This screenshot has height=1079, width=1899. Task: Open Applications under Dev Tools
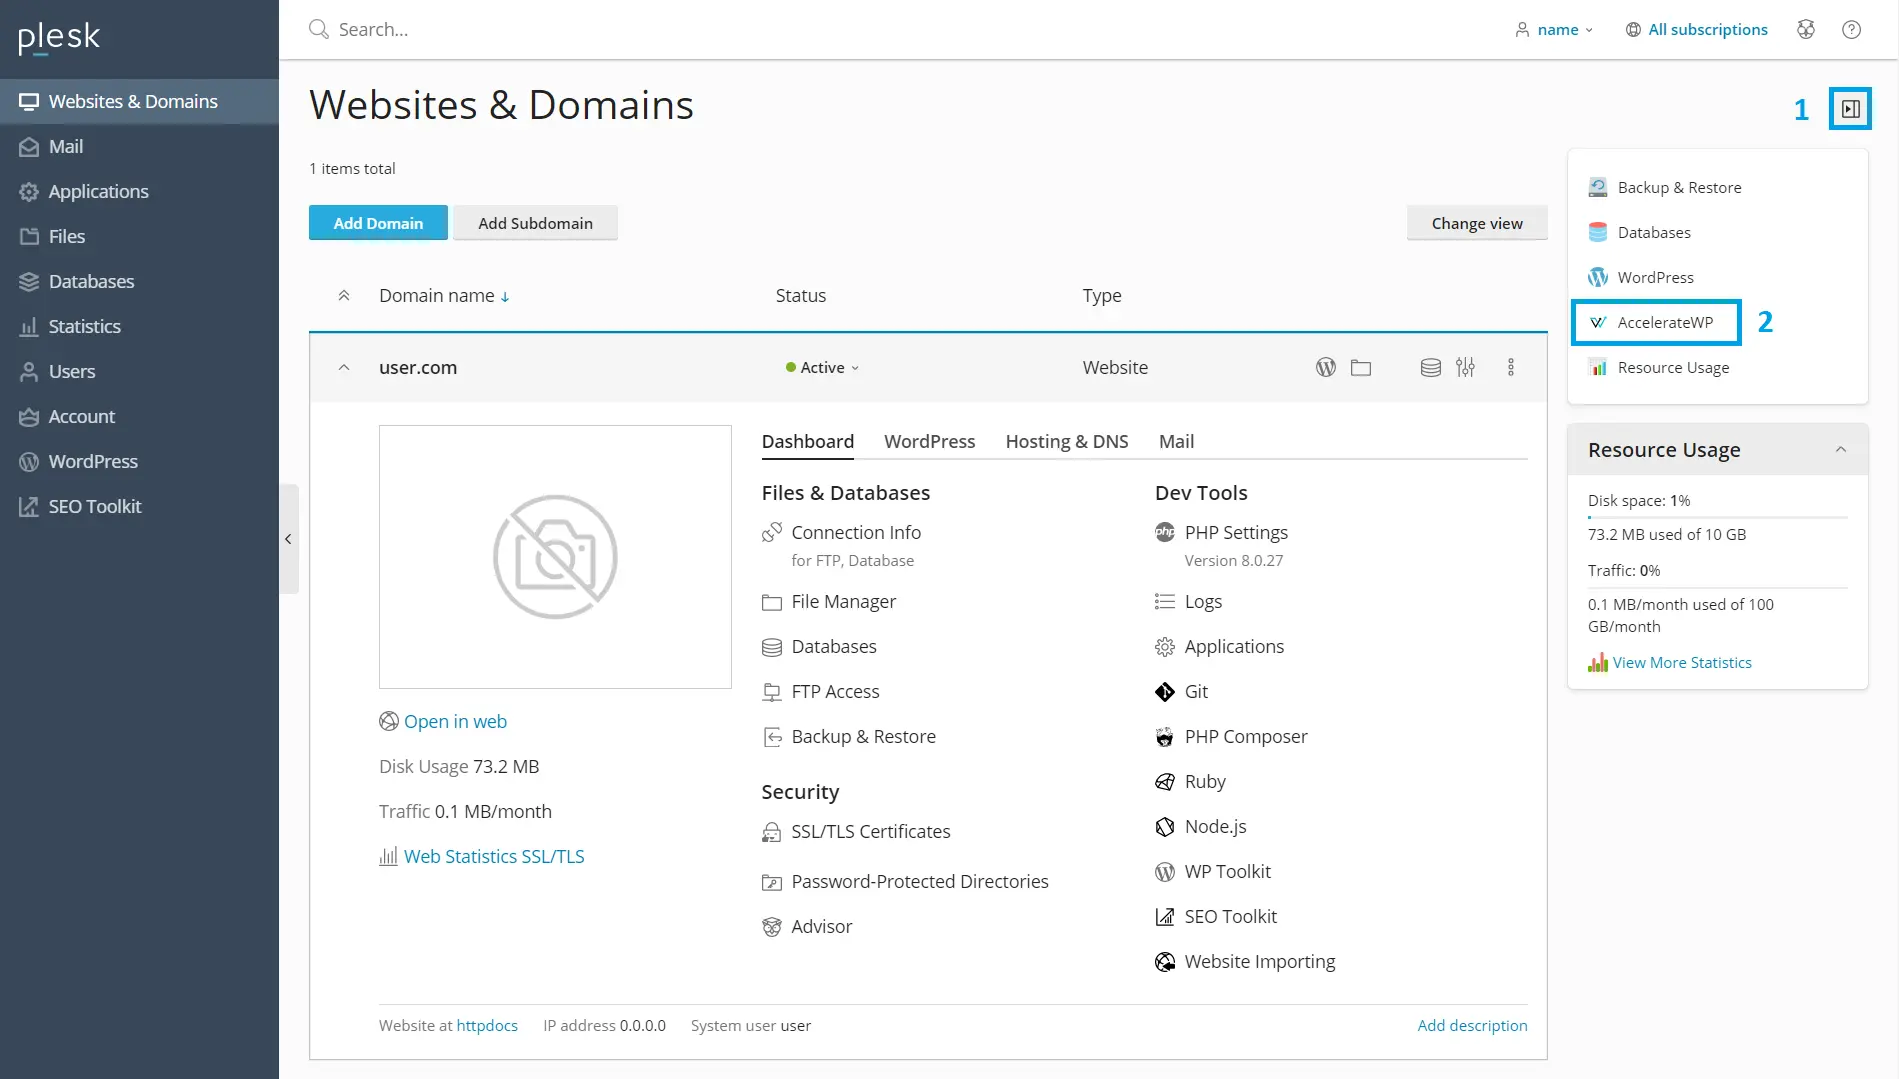1220,646
